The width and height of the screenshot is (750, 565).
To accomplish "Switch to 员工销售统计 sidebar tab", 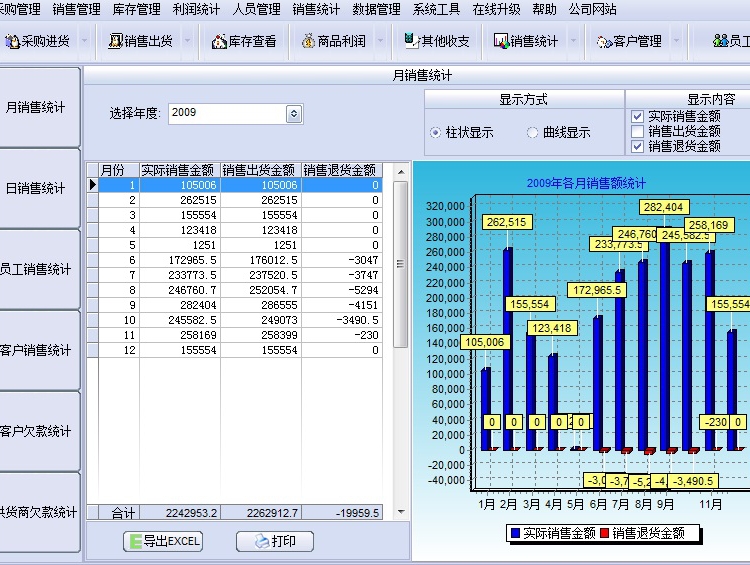I will (39, 269).
